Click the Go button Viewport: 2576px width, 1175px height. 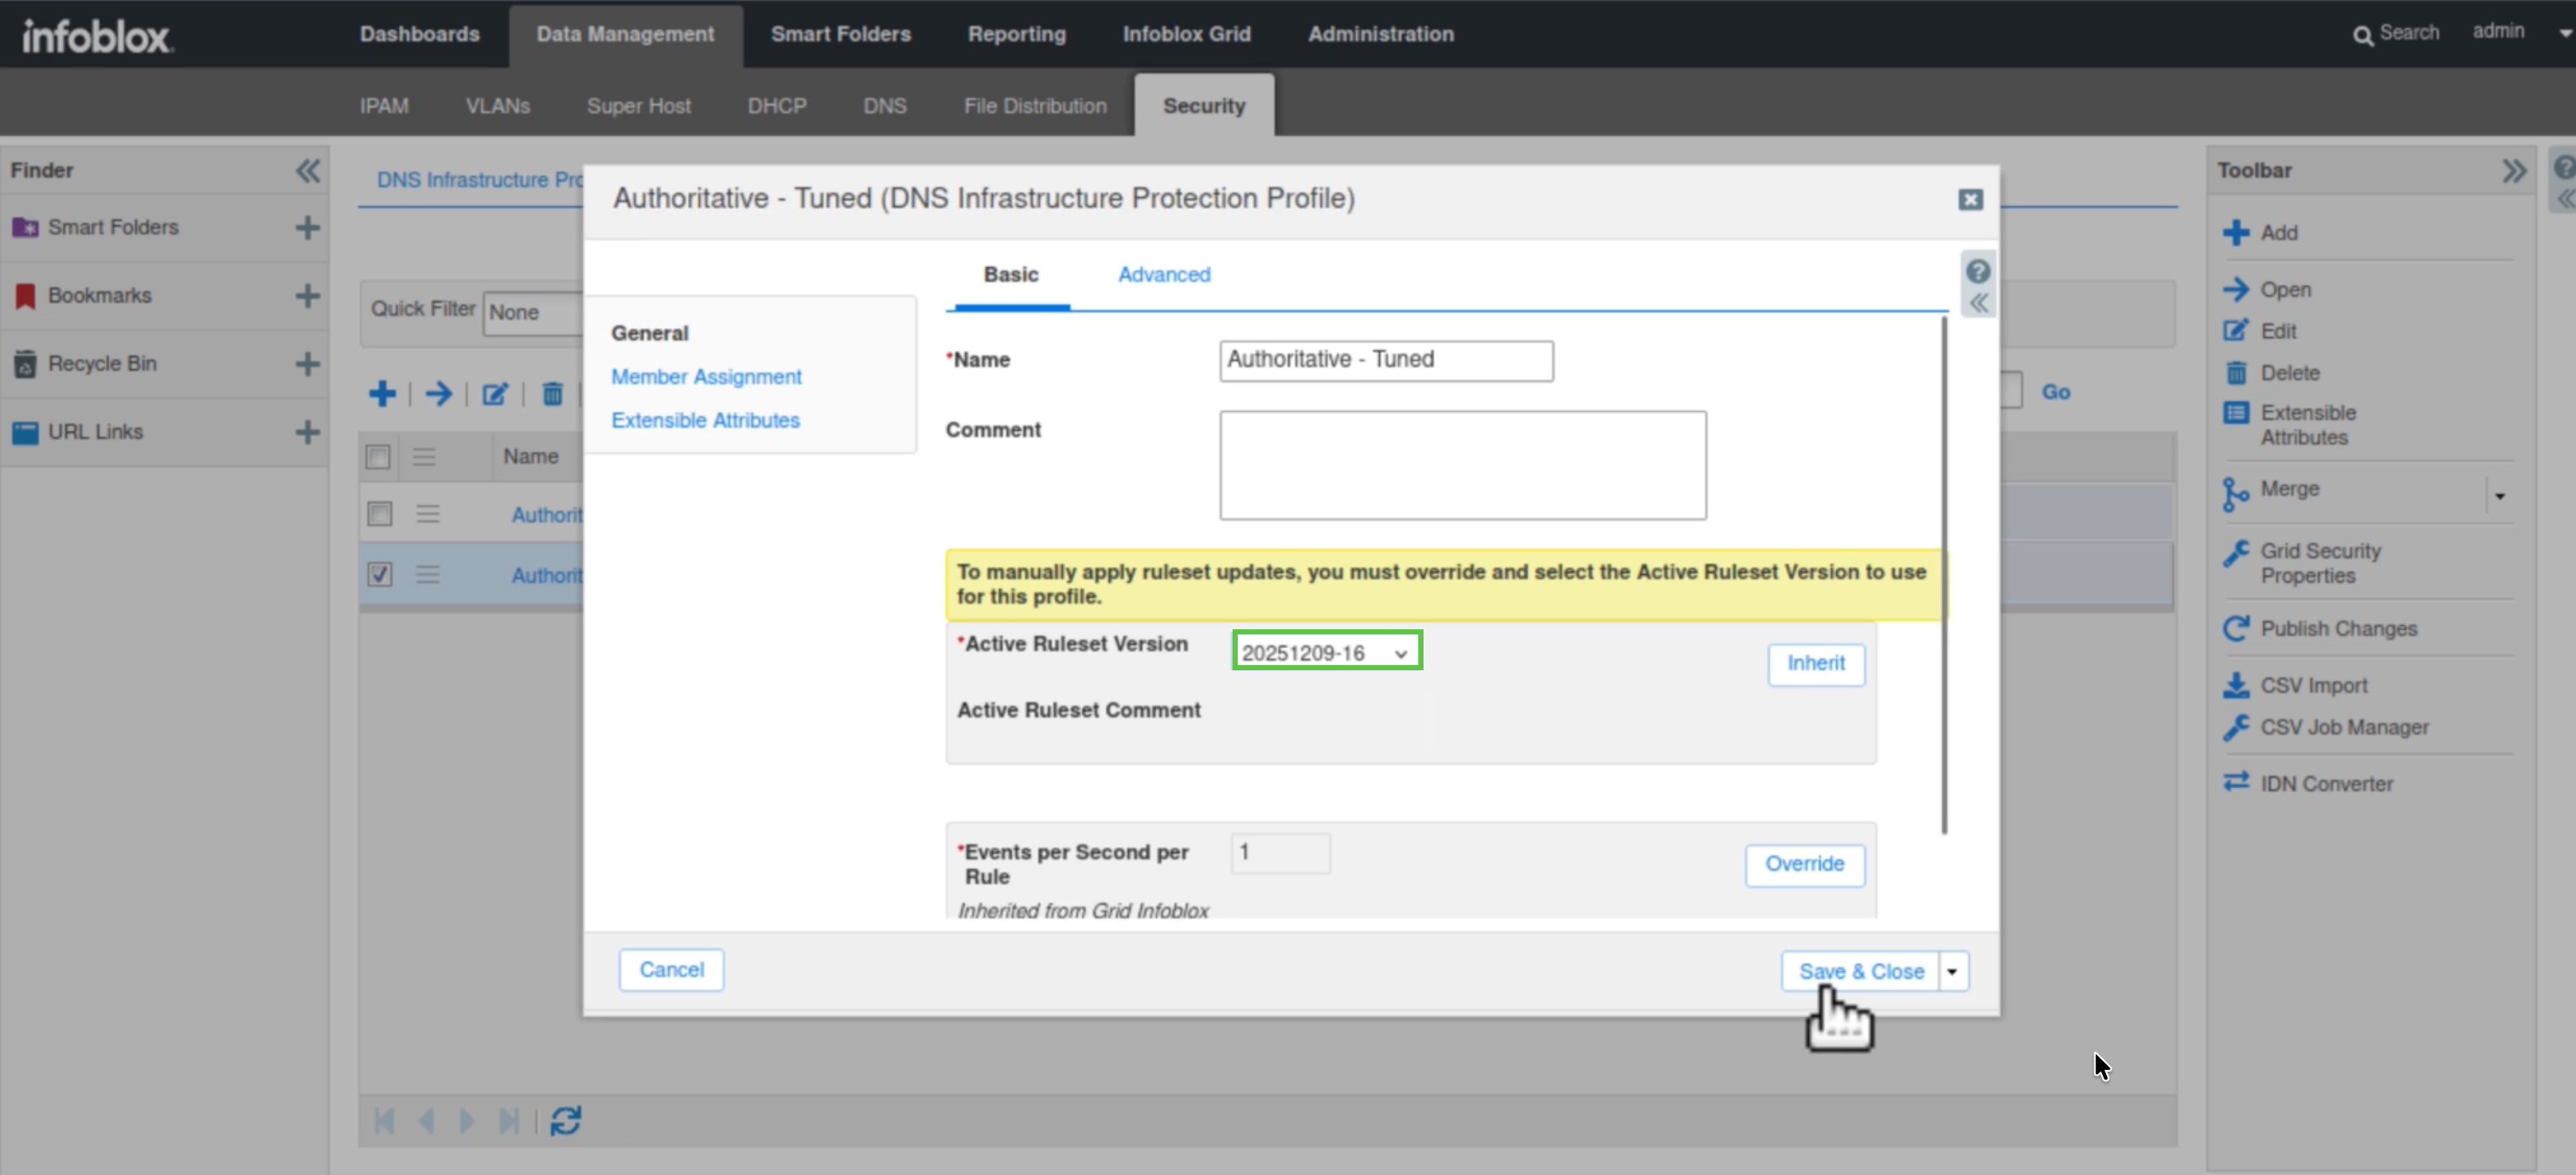tap(2056, 392)
